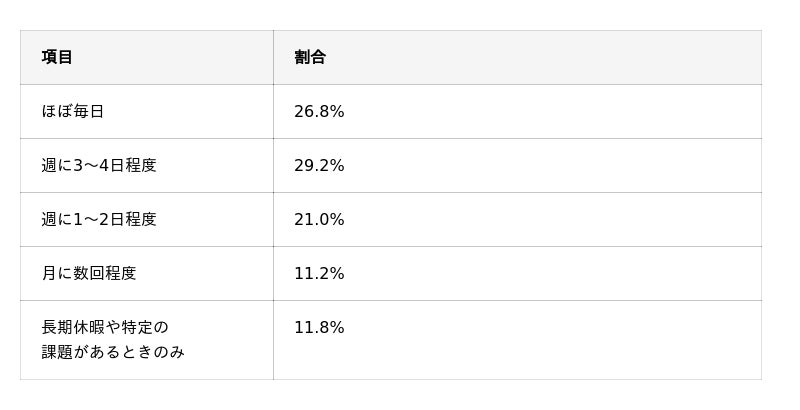
Task: Click the word 休暇 in last row
Action: [x=89, y=327]
